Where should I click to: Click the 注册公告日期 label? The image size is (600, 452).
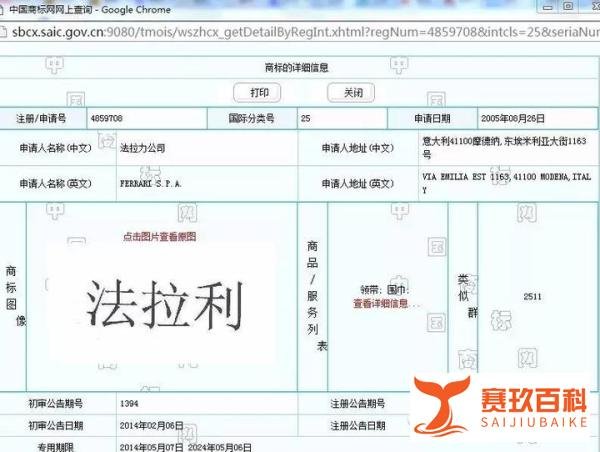(358, 426)
